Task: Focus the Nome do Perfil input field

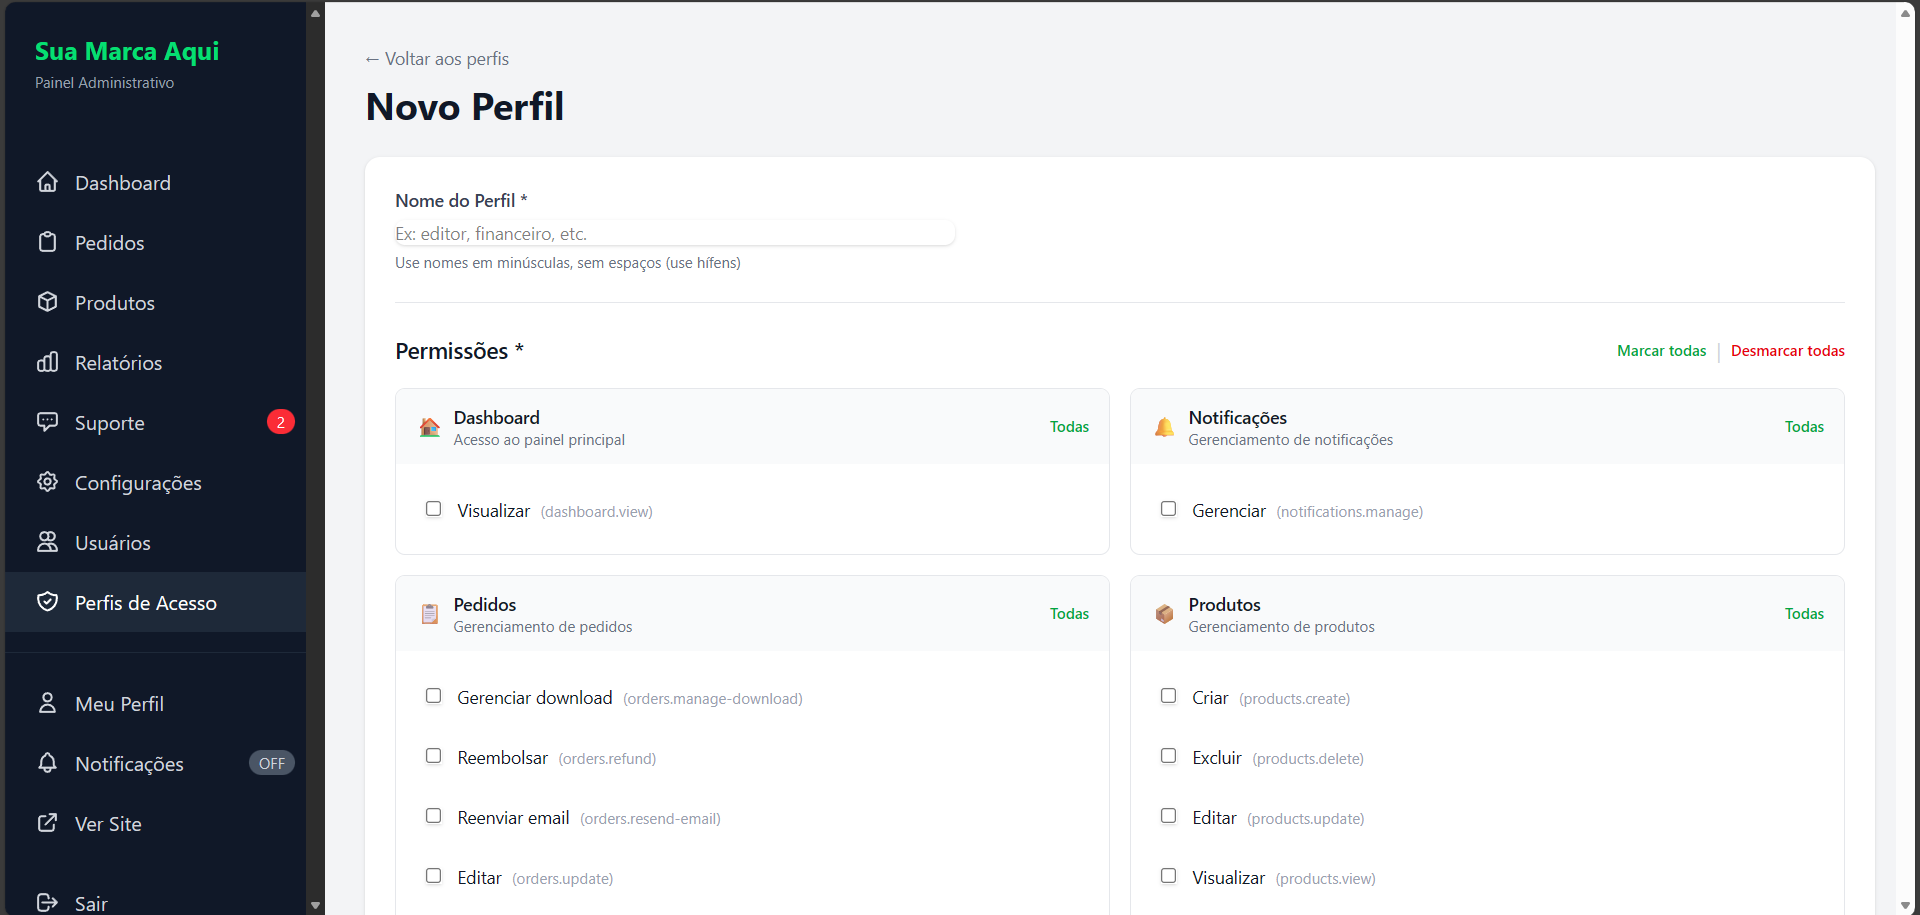Action: pyautogui.click(x=675, y=234)
